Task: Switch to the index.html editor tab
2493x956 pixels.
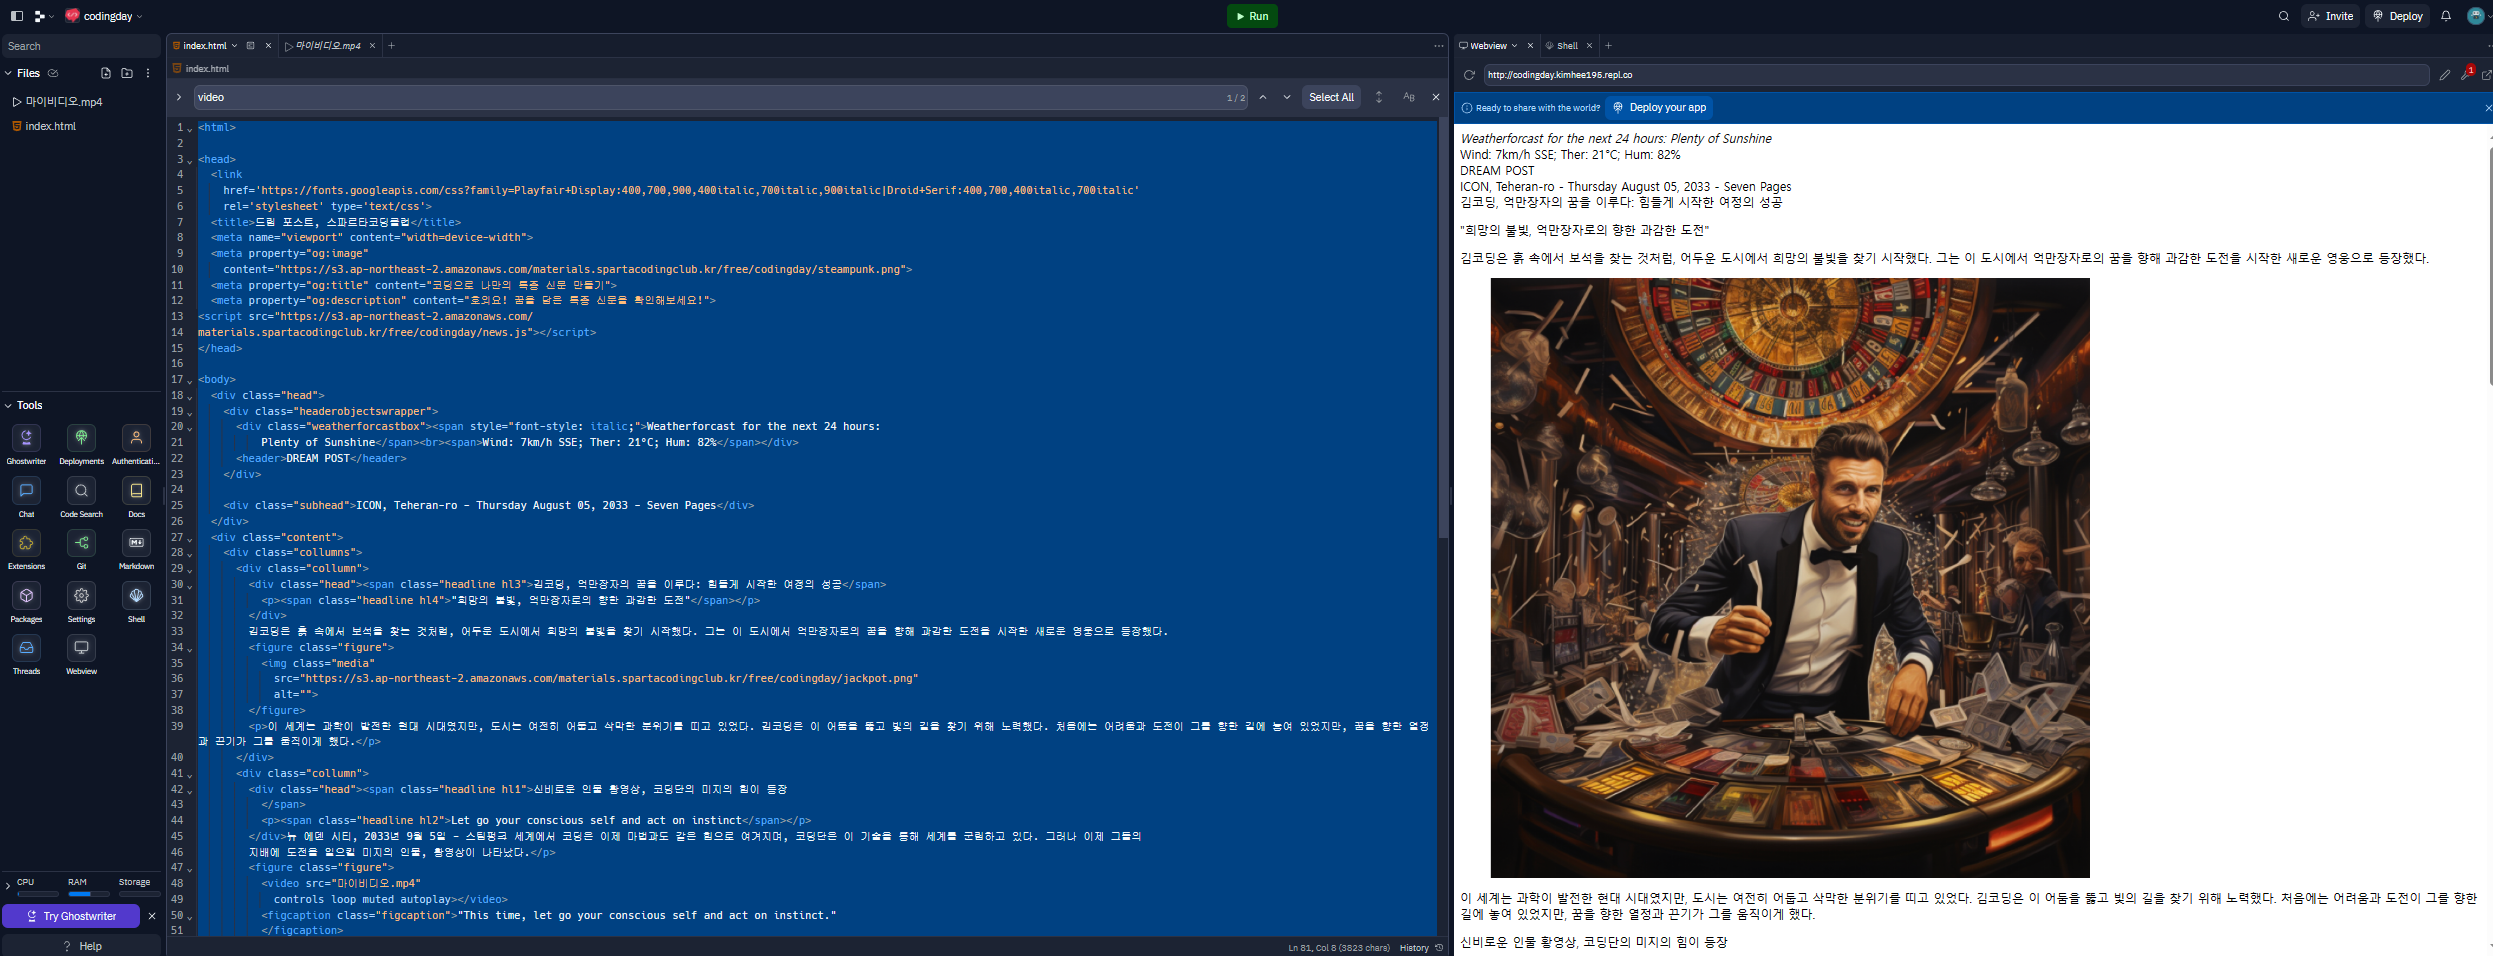Action: tap(204, 46)
